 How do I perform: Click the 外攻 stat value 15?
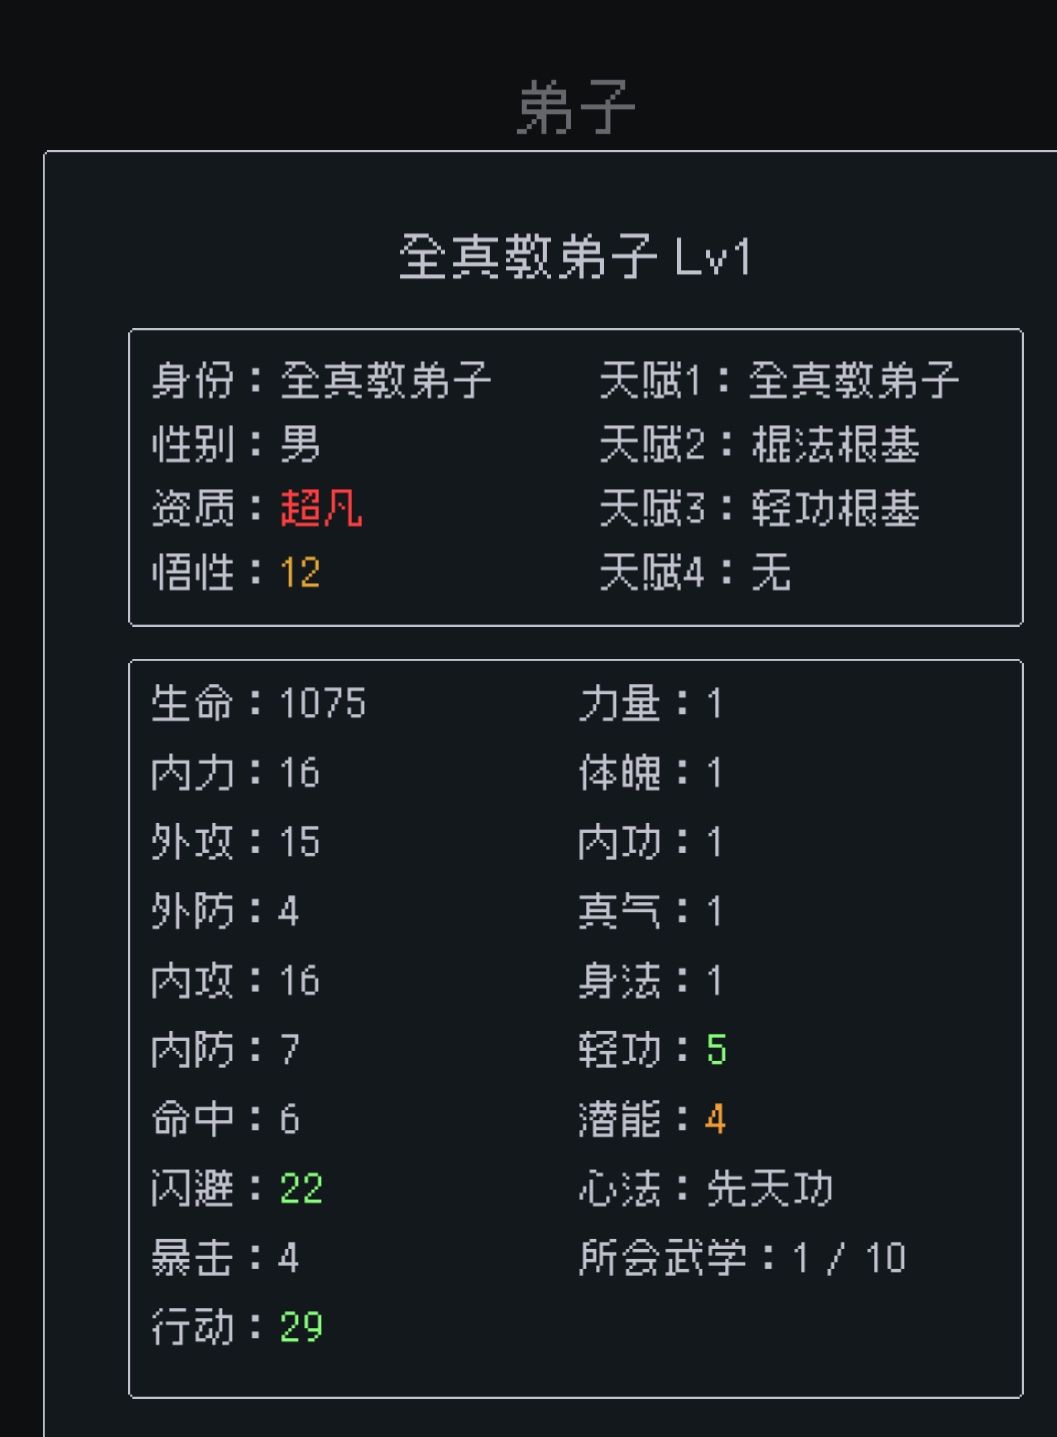[300, 842]
